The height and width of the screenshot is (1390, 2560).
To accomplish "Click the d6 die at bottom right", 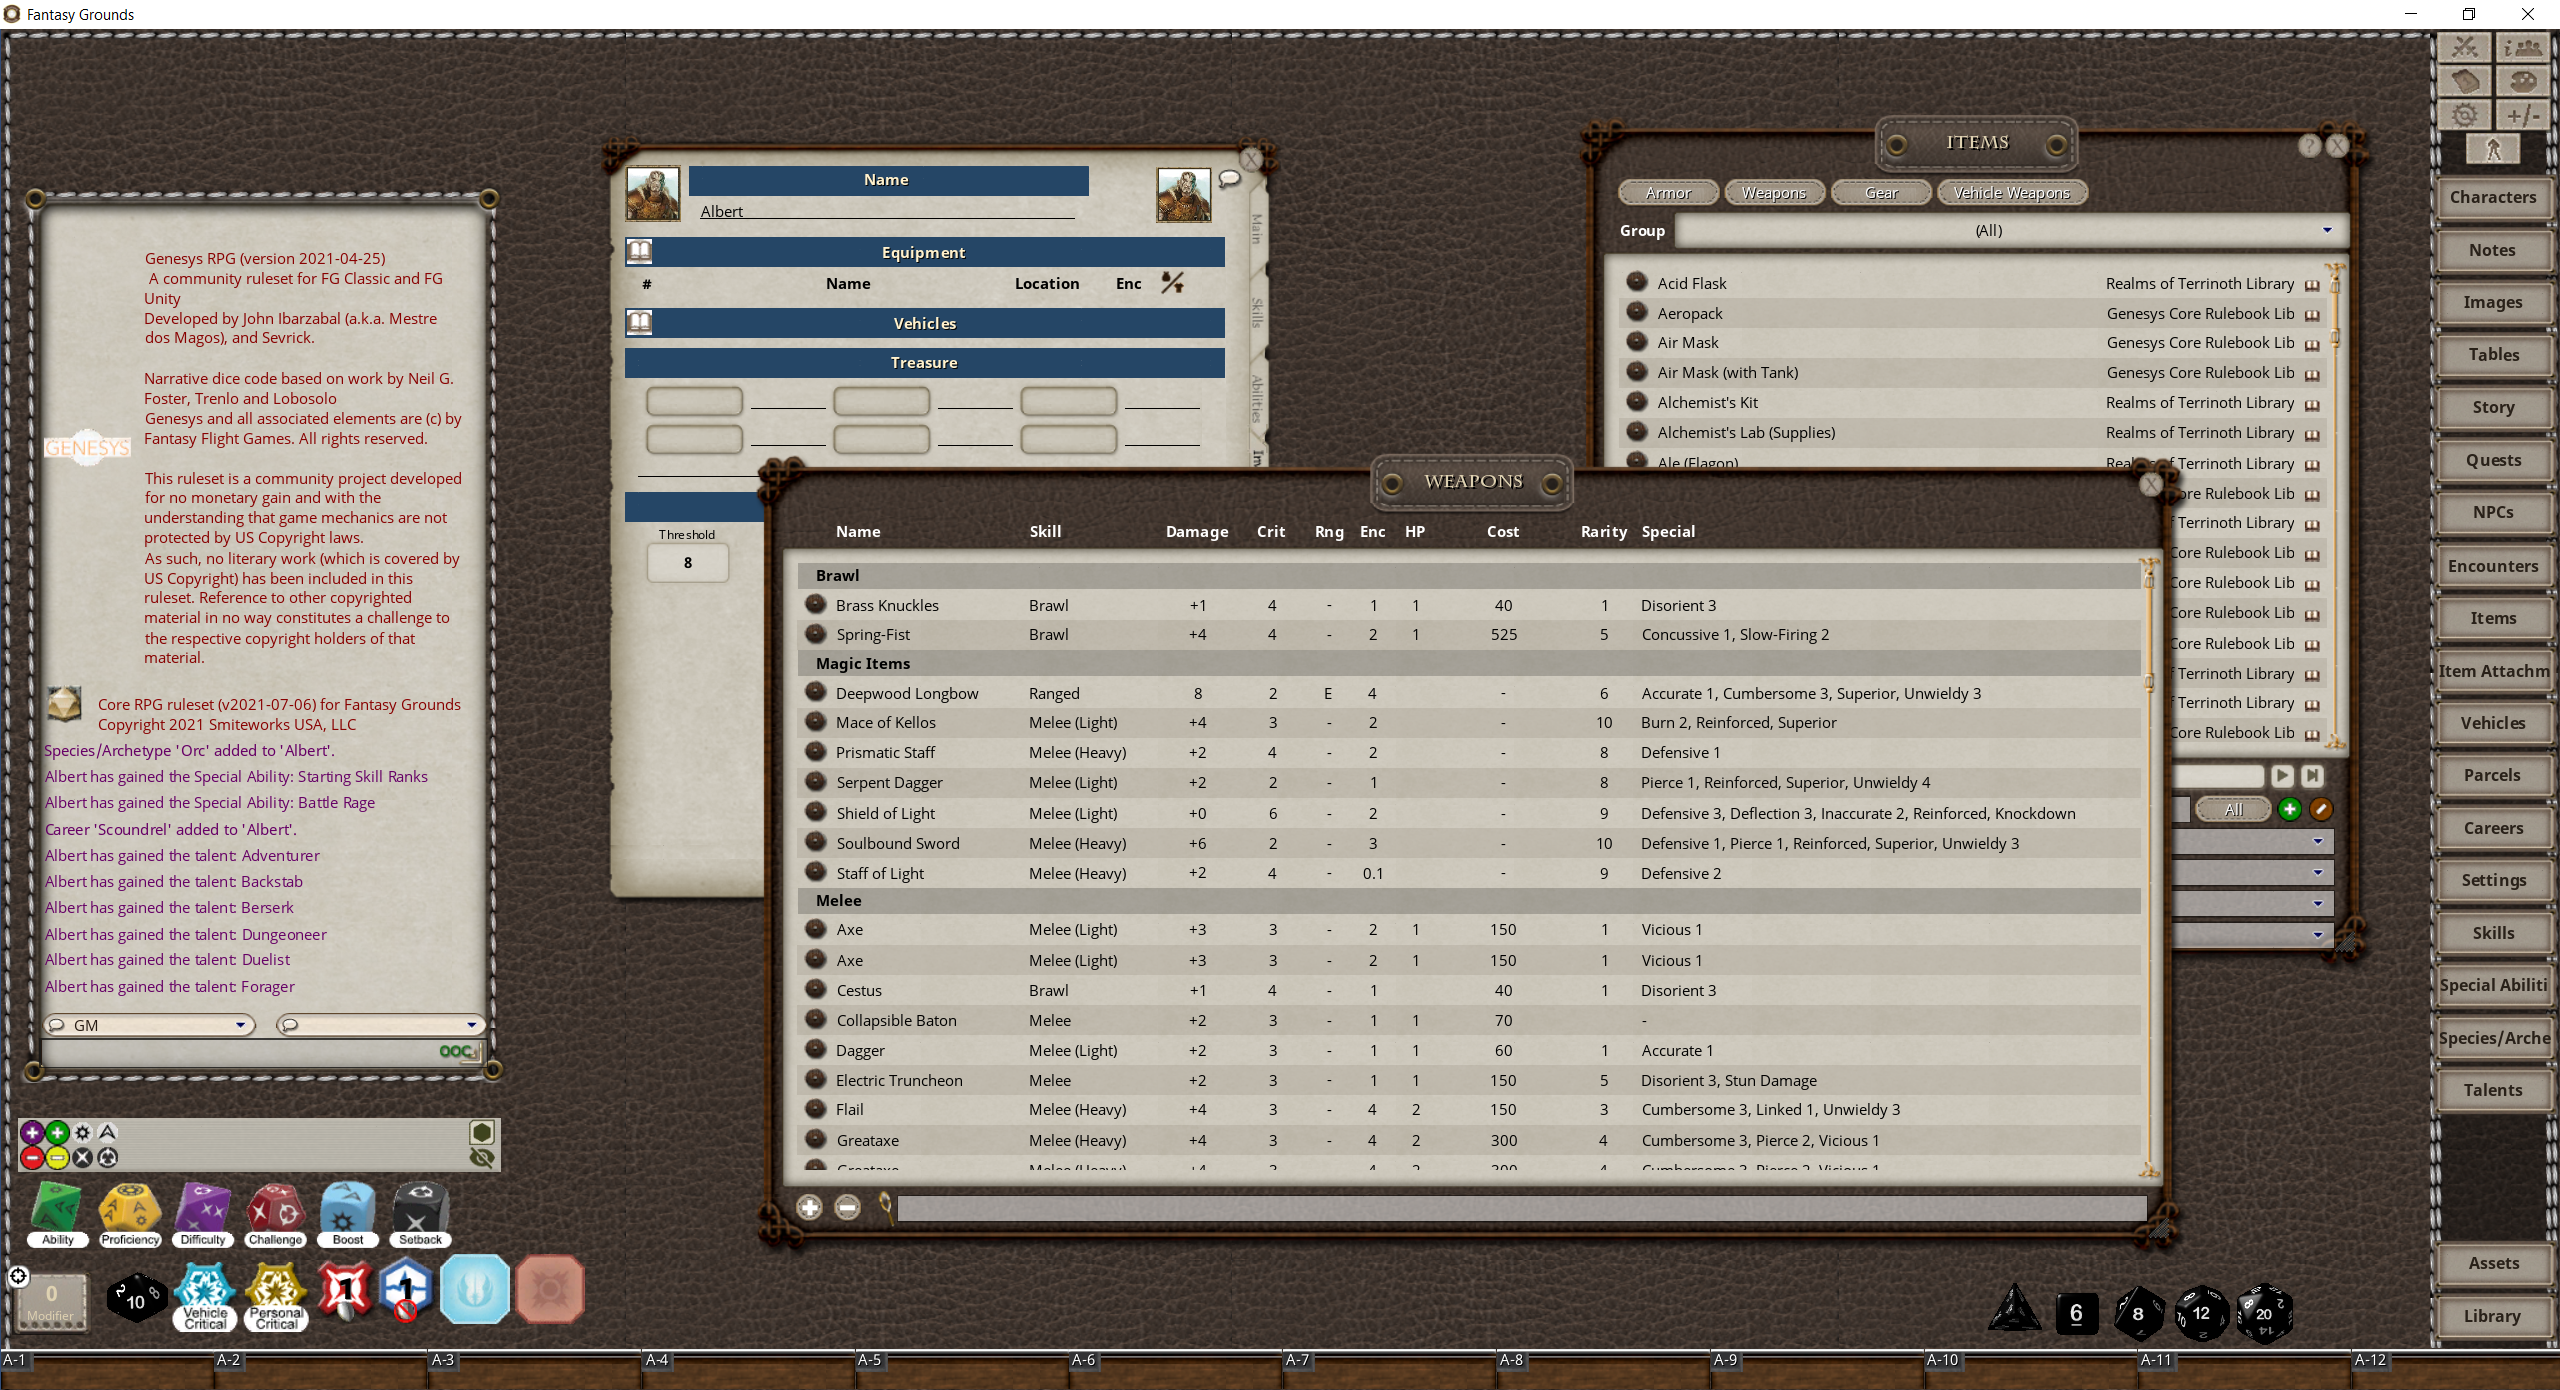I will tap(2076, 1313).
